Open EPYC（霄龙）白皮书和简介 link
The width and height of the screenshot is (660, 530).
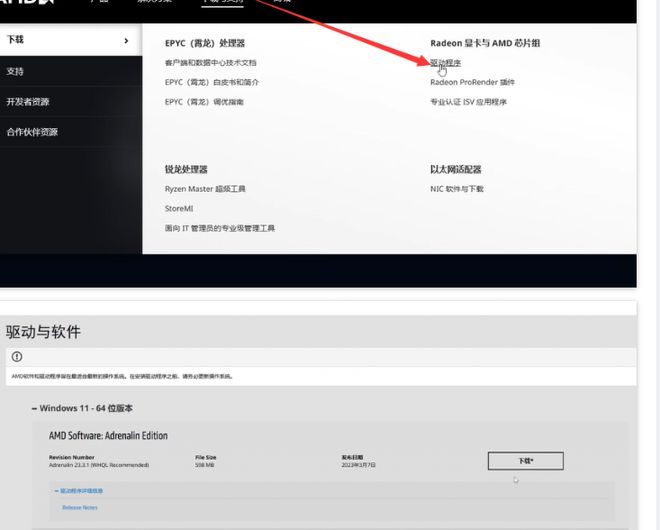coord(212,82)
